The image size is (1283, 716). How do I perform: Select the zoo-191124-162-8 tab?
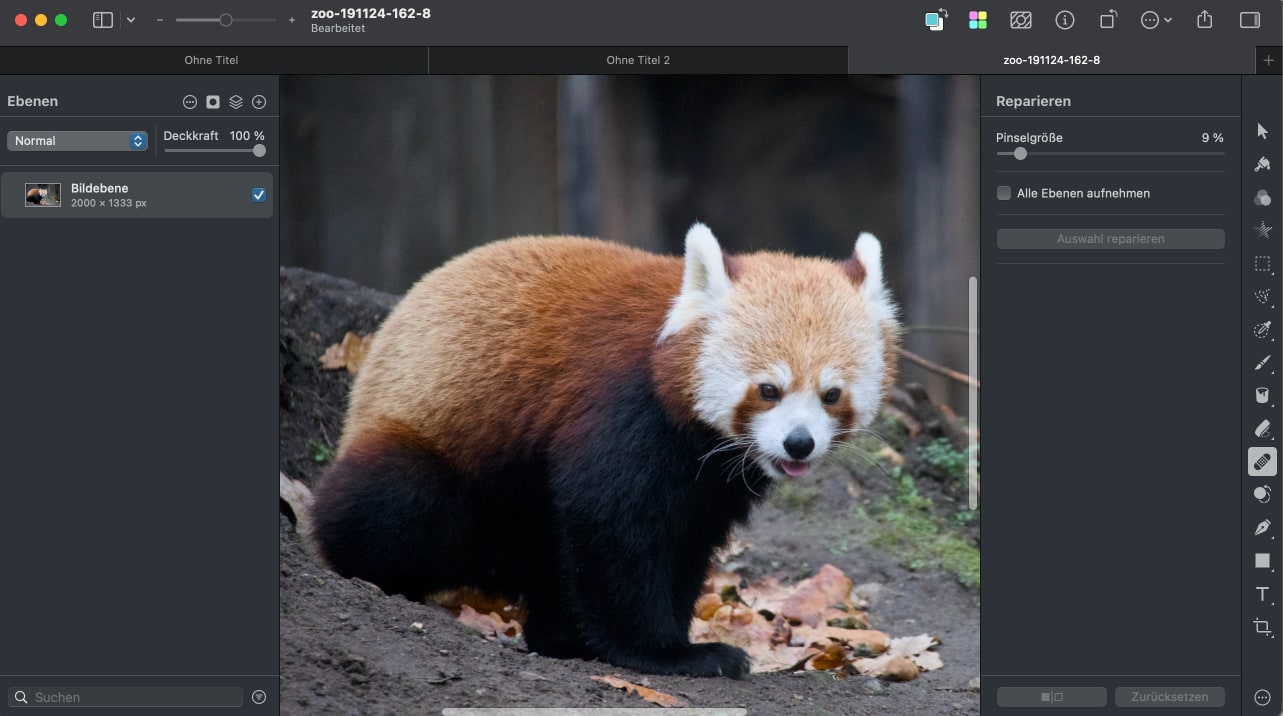[1052, 60]
